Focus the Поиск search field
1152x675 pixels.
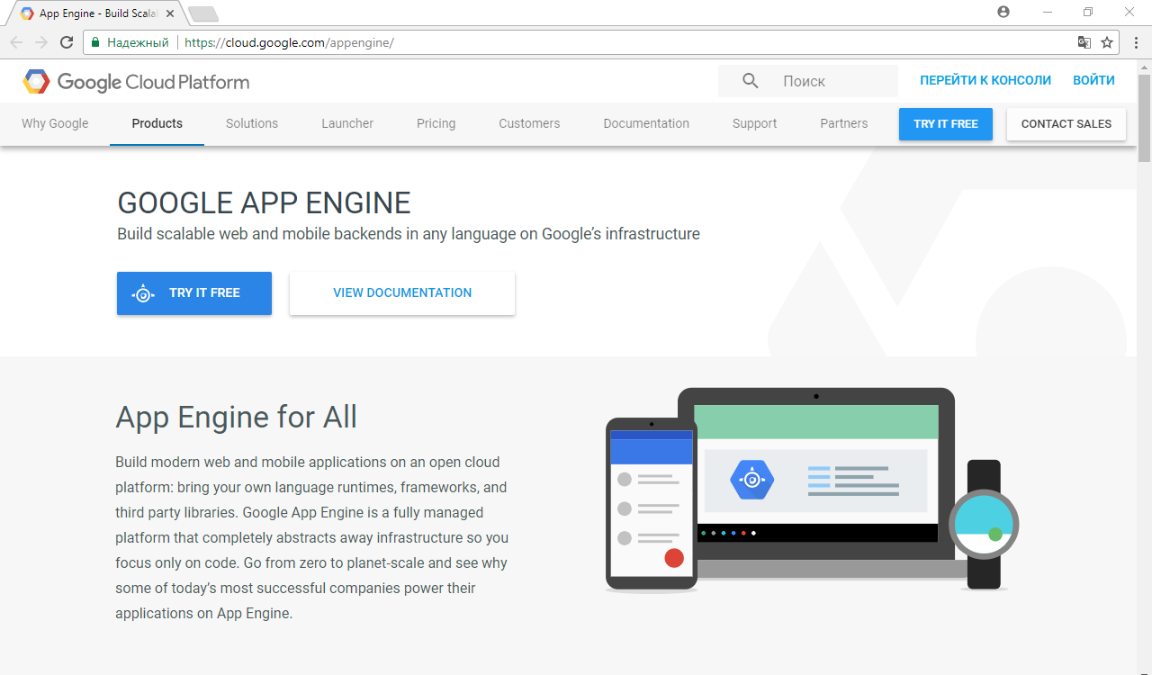[808, 81]
